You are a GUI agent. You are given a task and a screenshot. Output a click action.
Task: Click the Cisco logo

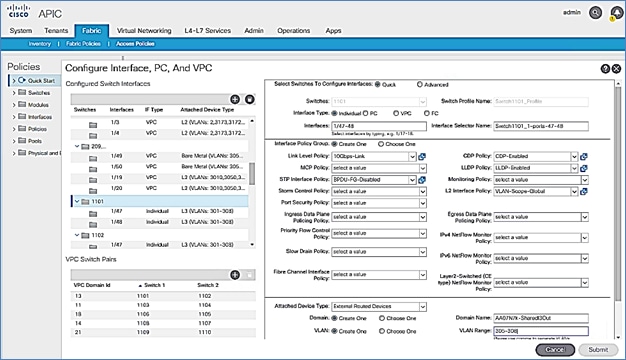click(19, 11)
